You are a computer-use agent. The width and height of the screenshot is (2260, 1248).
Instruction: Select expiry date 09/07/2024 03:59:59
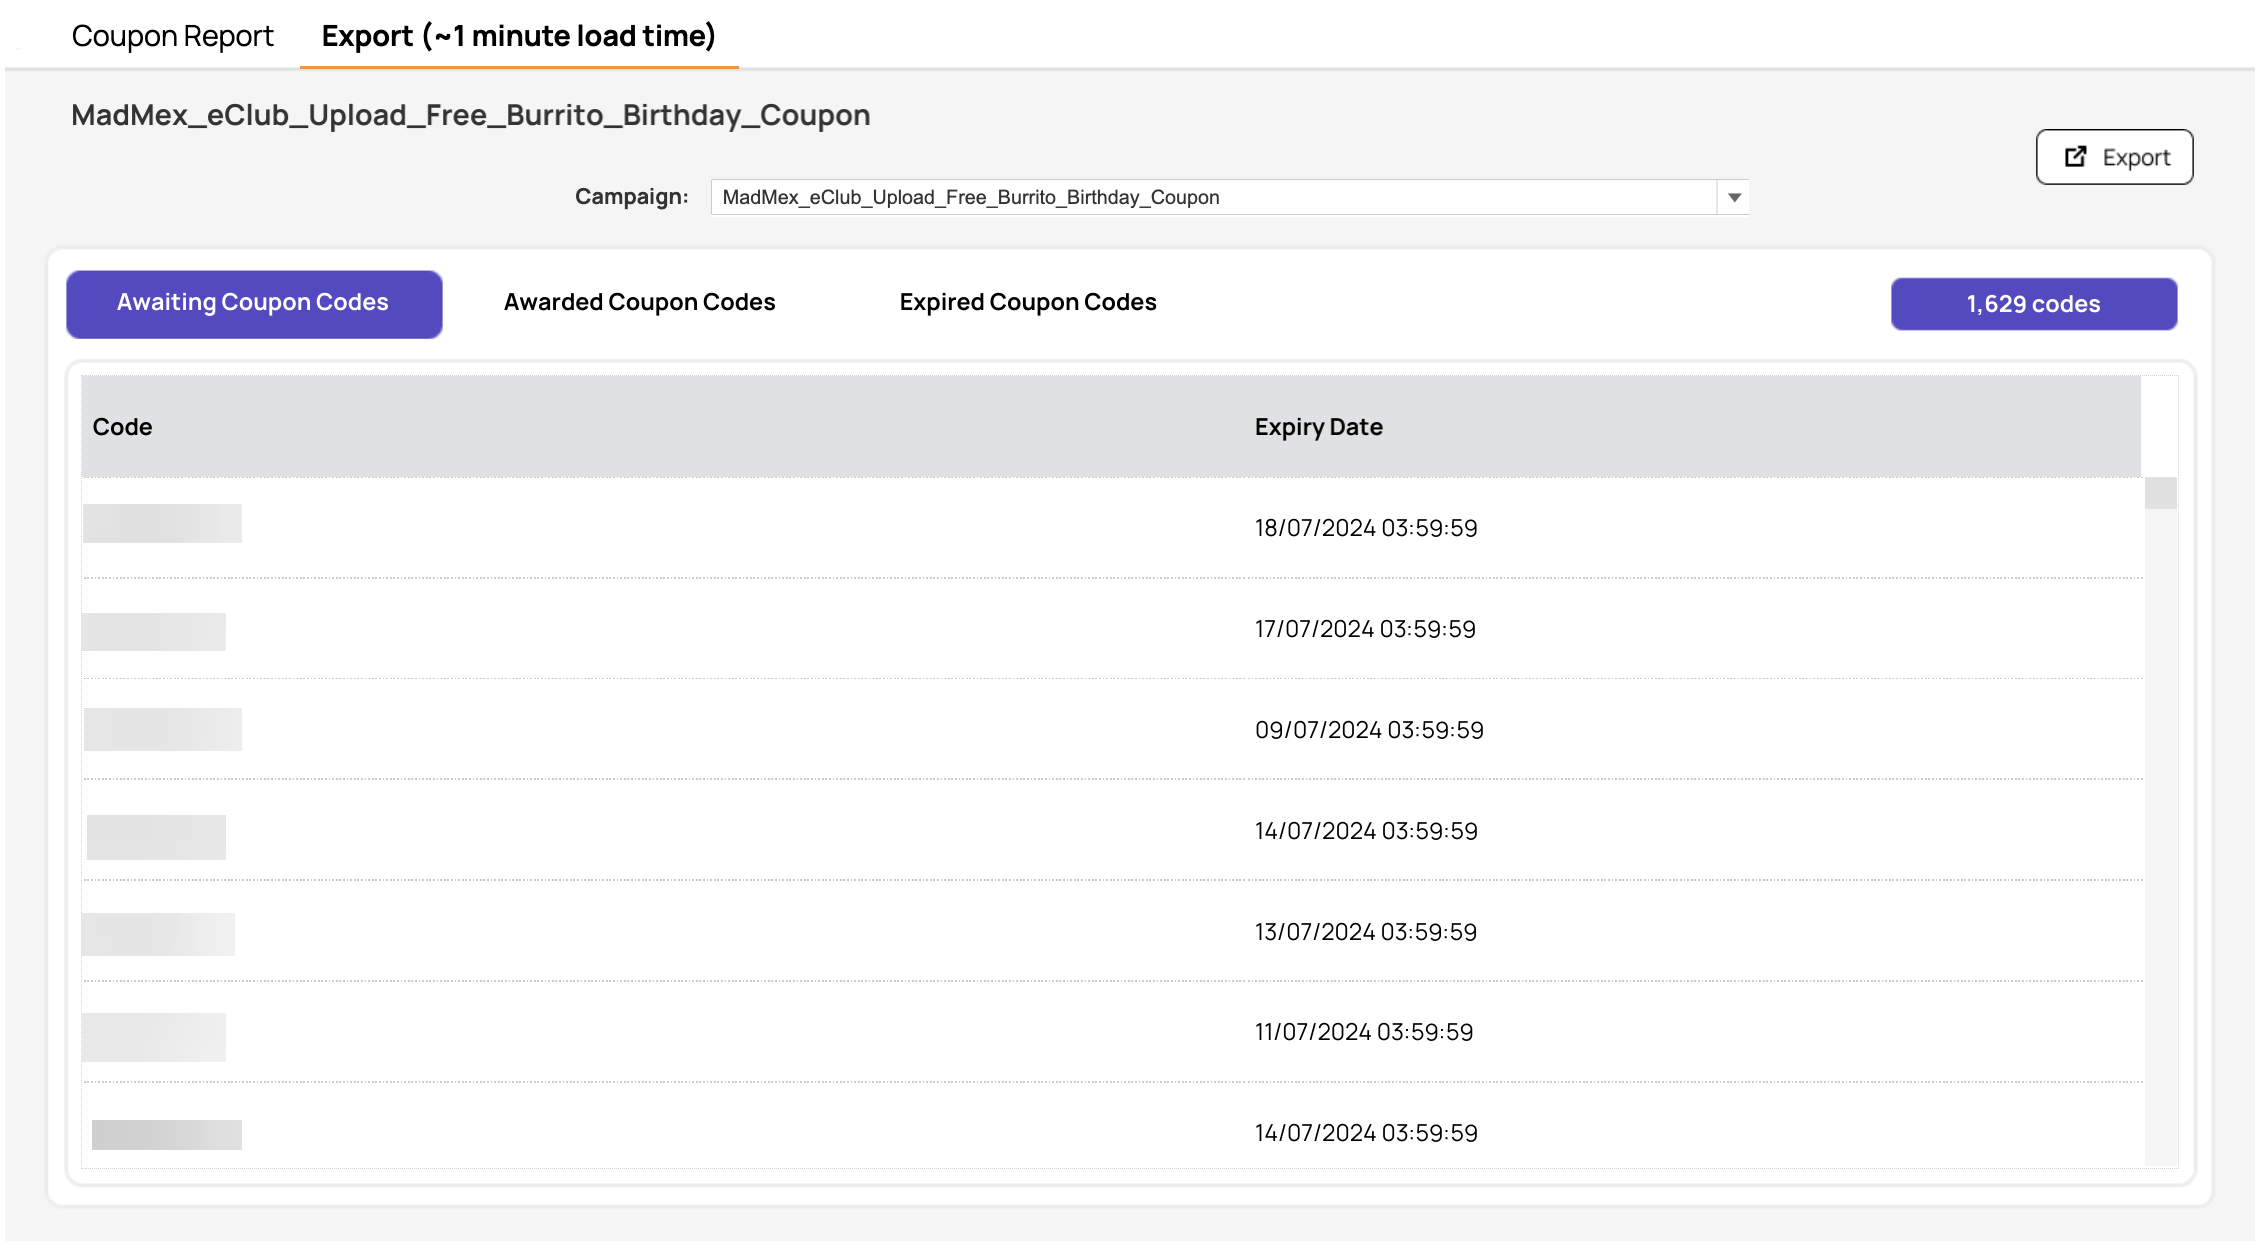(x=1369, y=730)
